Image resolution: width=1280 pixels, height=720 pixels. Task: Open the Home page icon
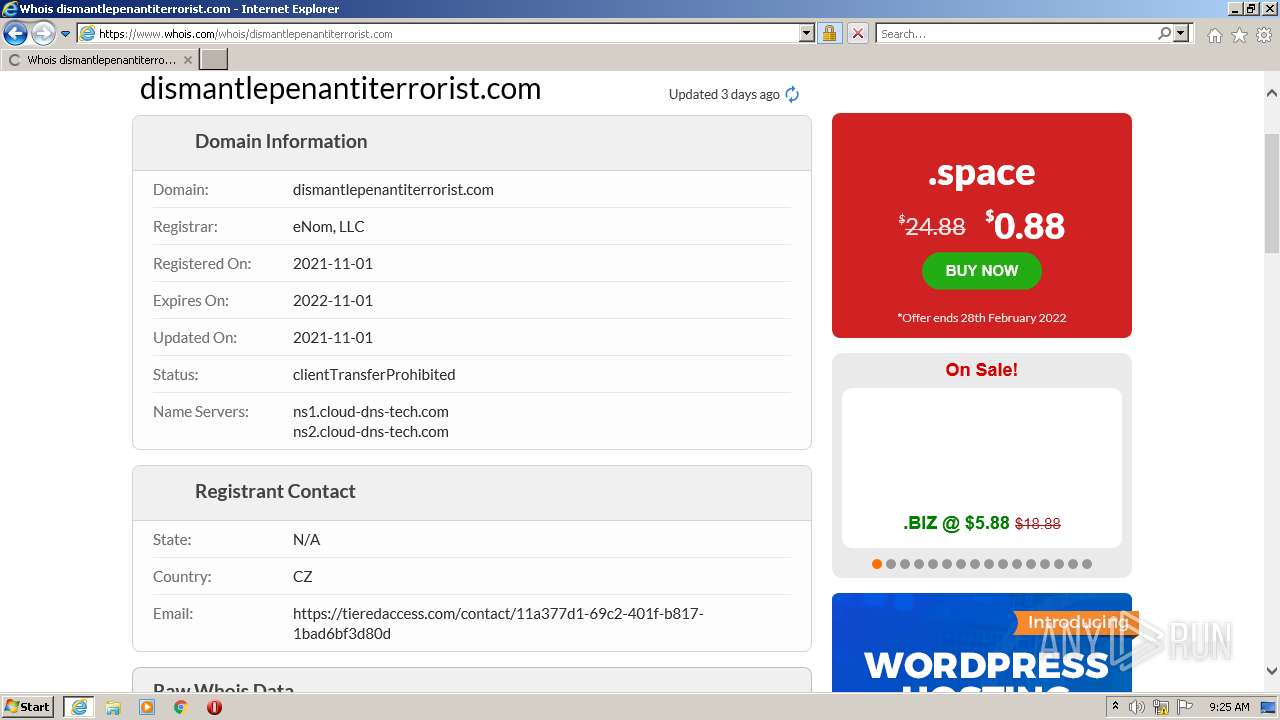(1214, 35)
